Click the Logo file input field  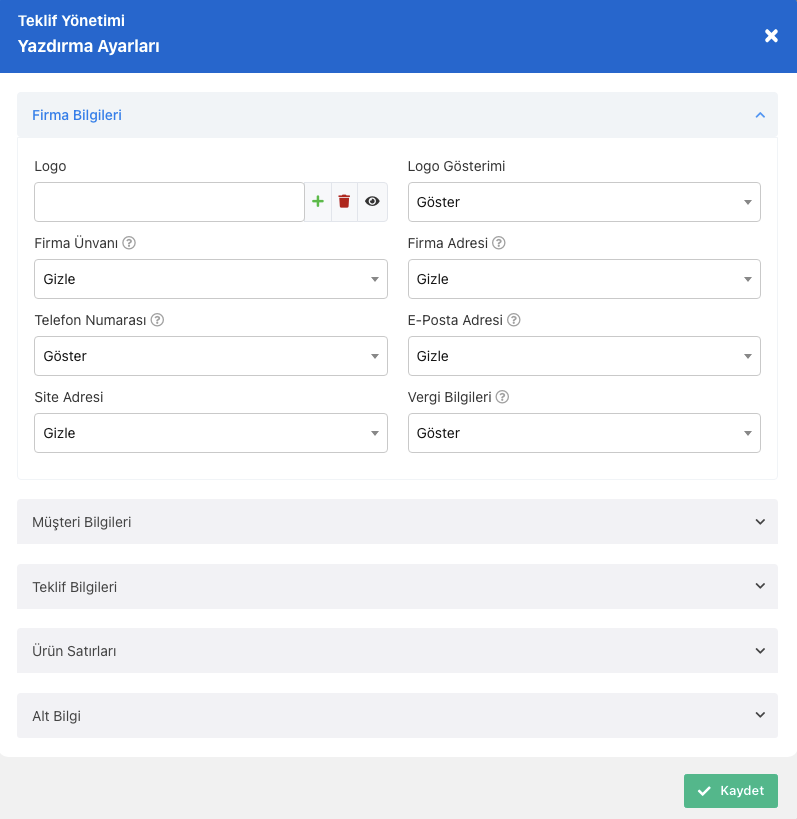[x=169, y=202]
